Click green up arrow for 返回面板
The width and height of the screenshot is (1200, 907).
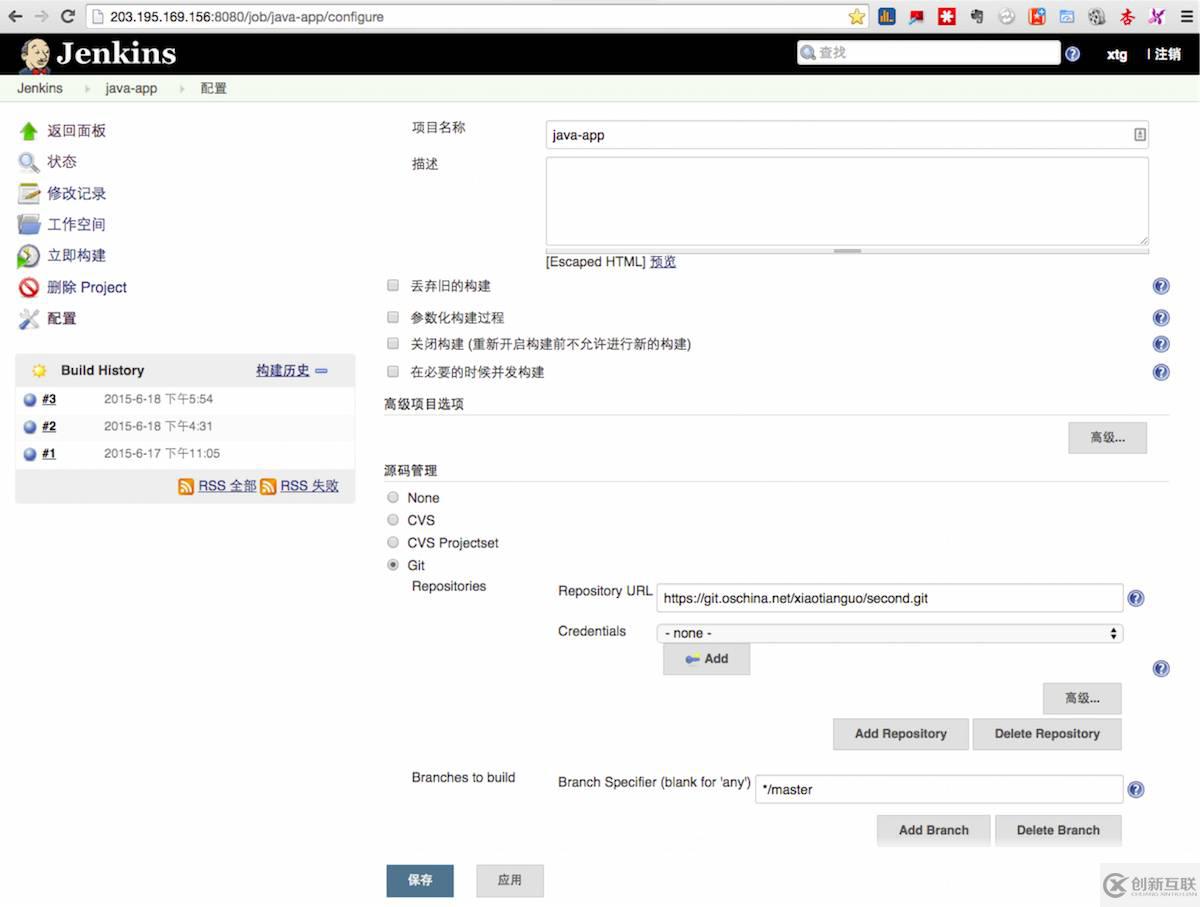coord(29,131)
